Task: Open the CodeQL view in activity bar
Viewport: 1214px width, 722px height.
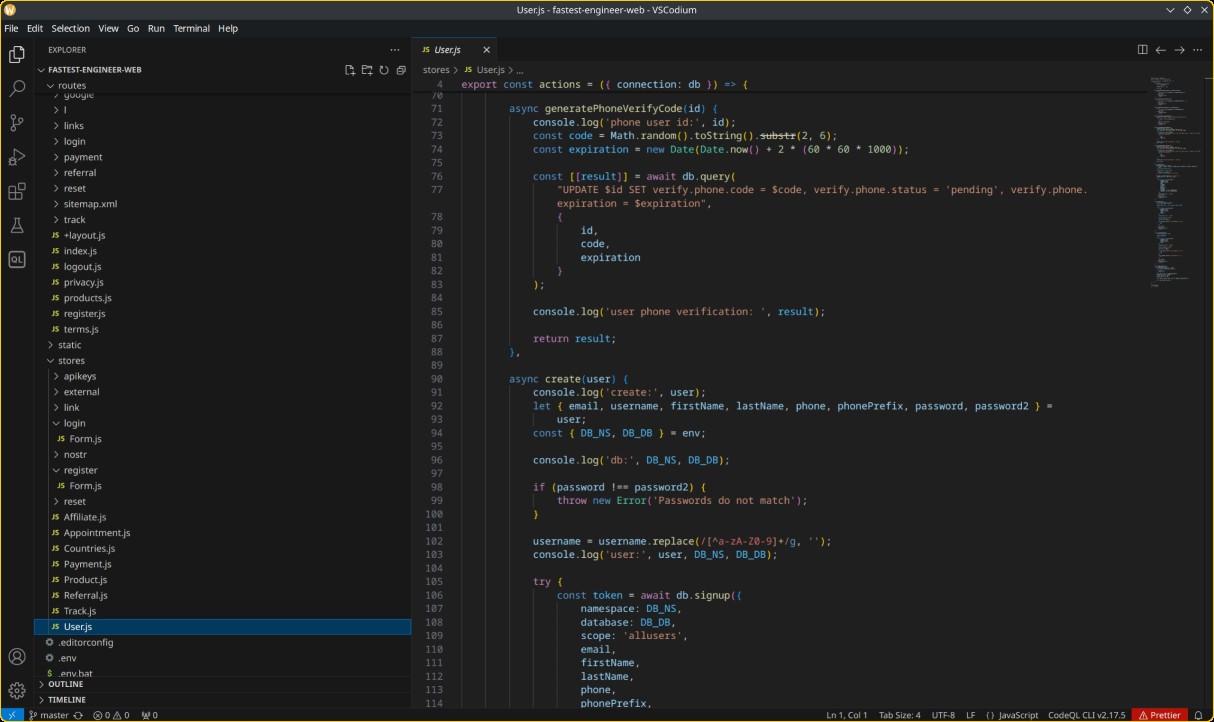Action: click(x=17, y=260)
